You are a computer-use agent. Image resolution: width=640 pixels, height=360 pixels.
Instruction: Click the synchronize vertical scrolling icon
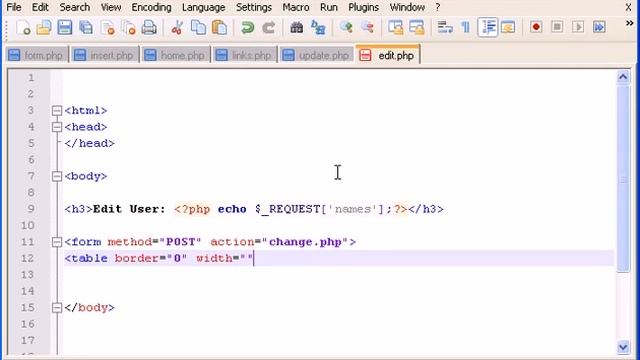point(396,28)
